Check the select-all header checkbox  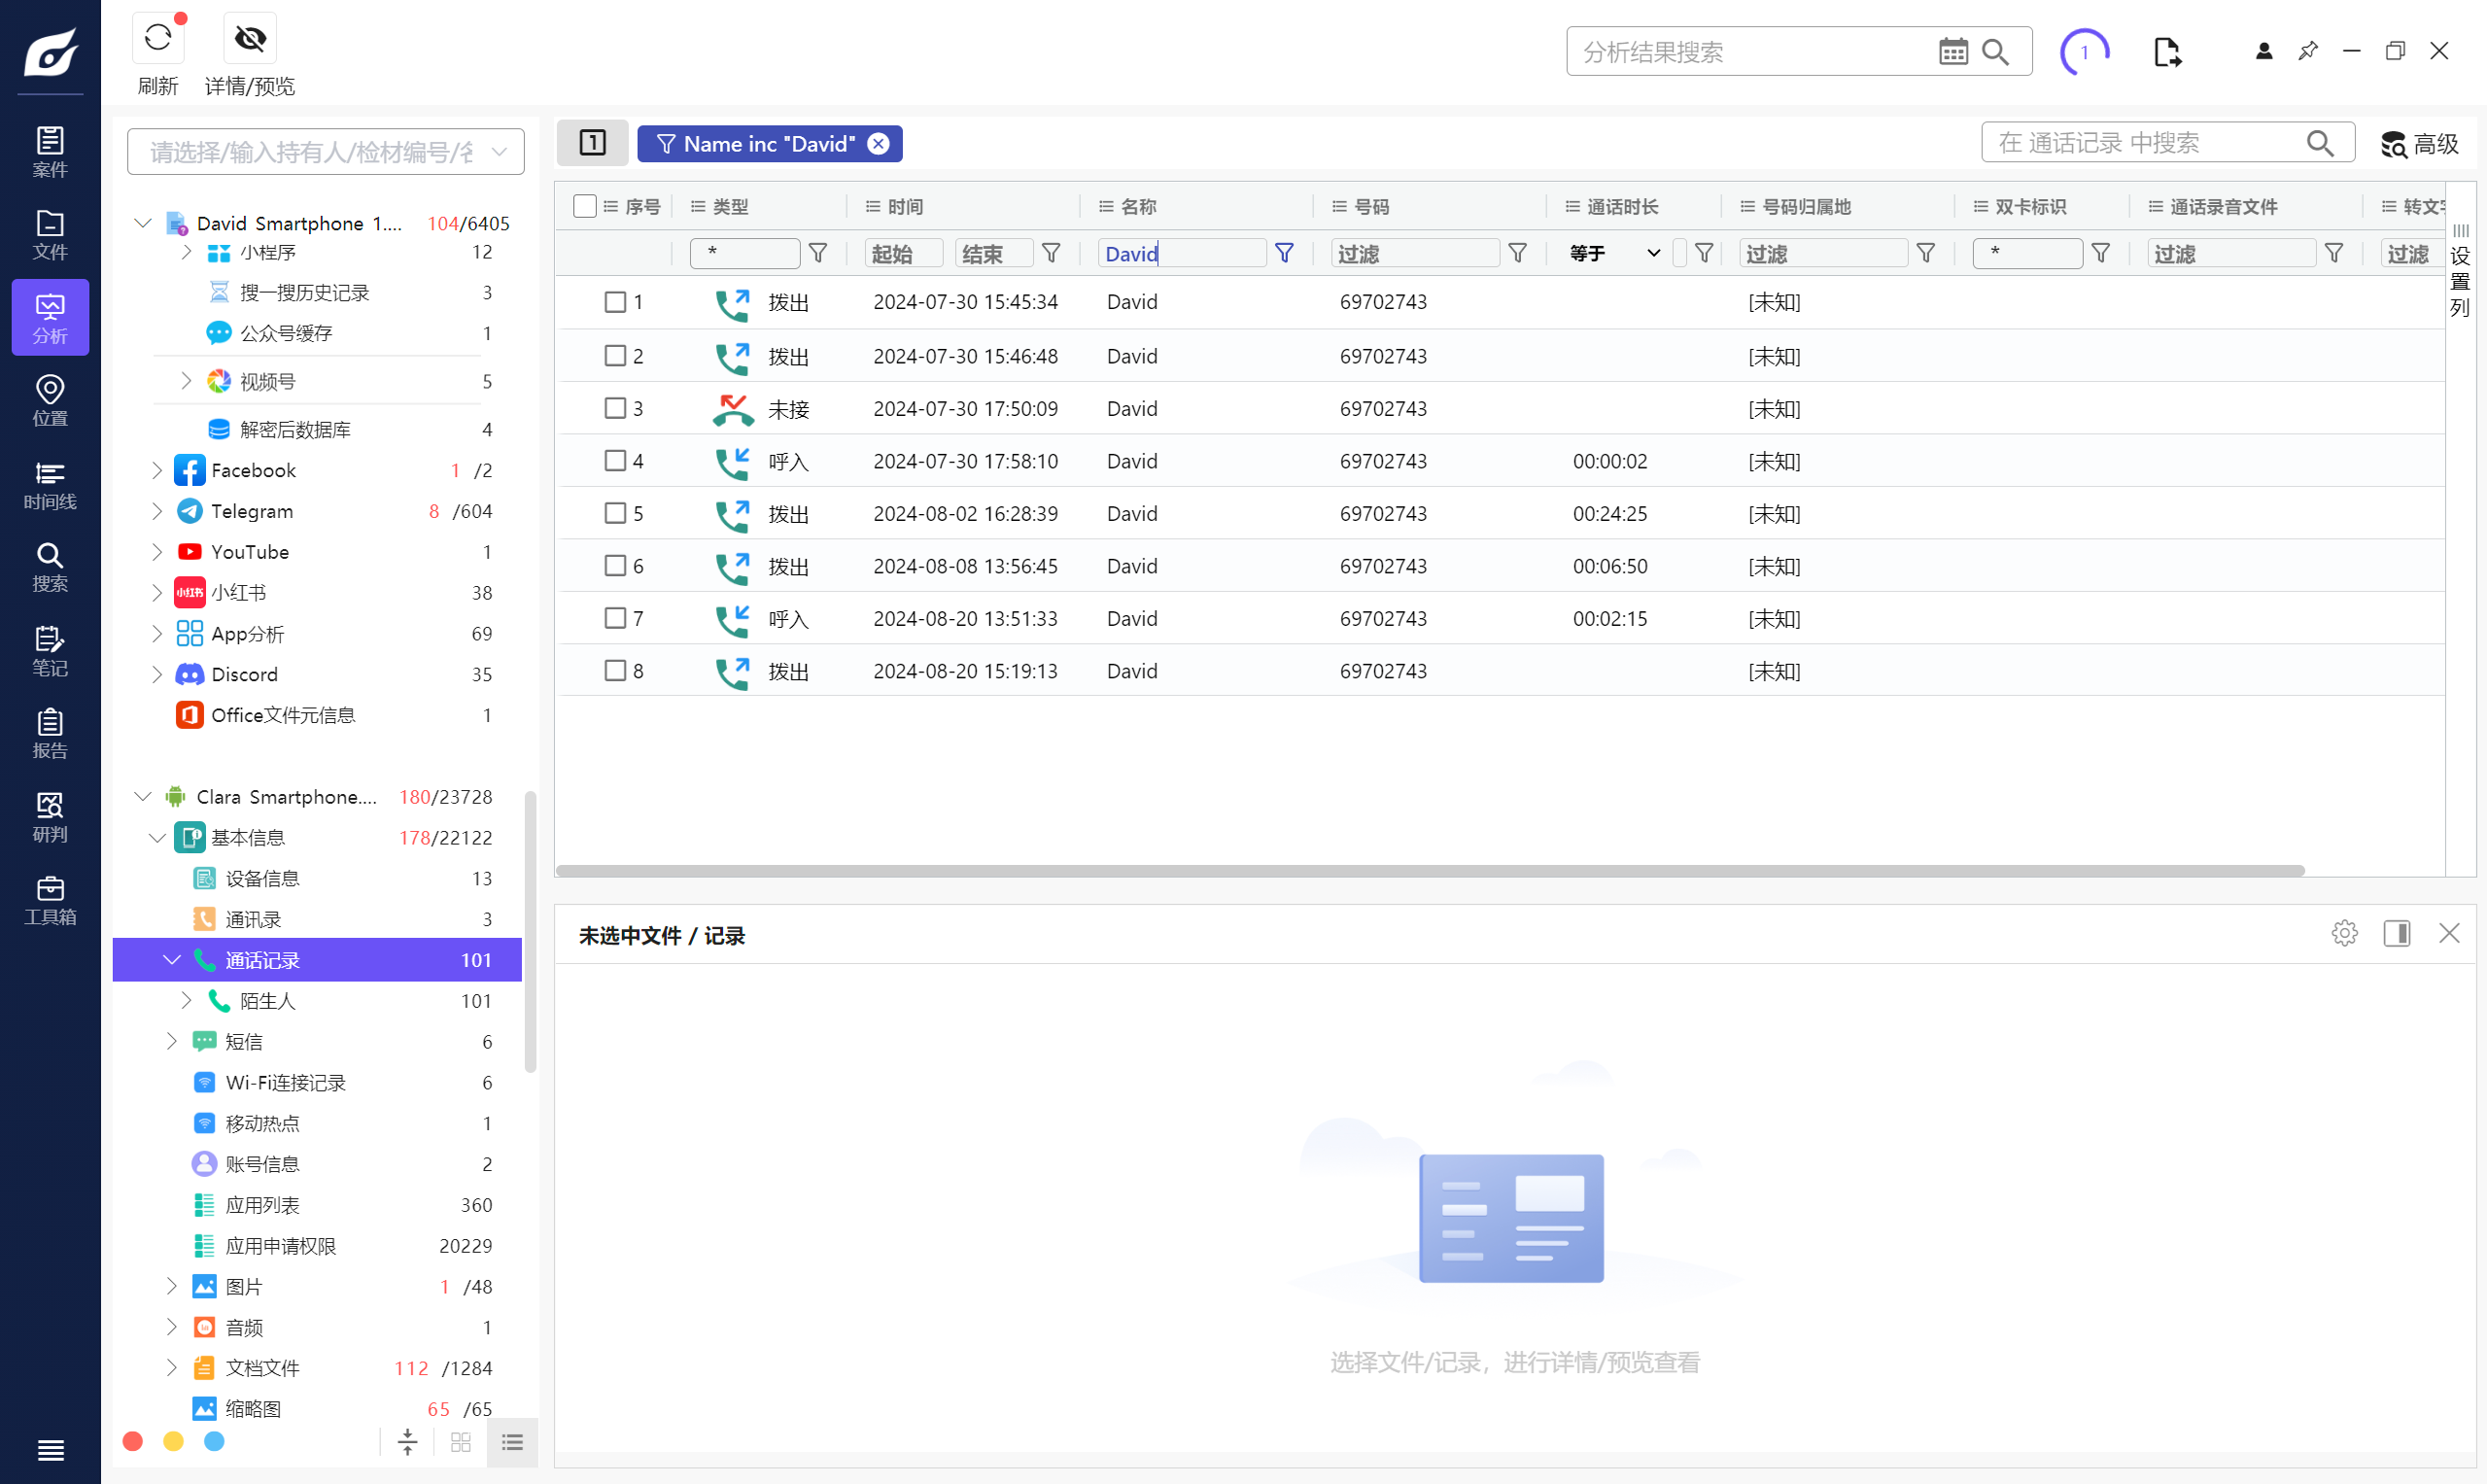(584, 206)
